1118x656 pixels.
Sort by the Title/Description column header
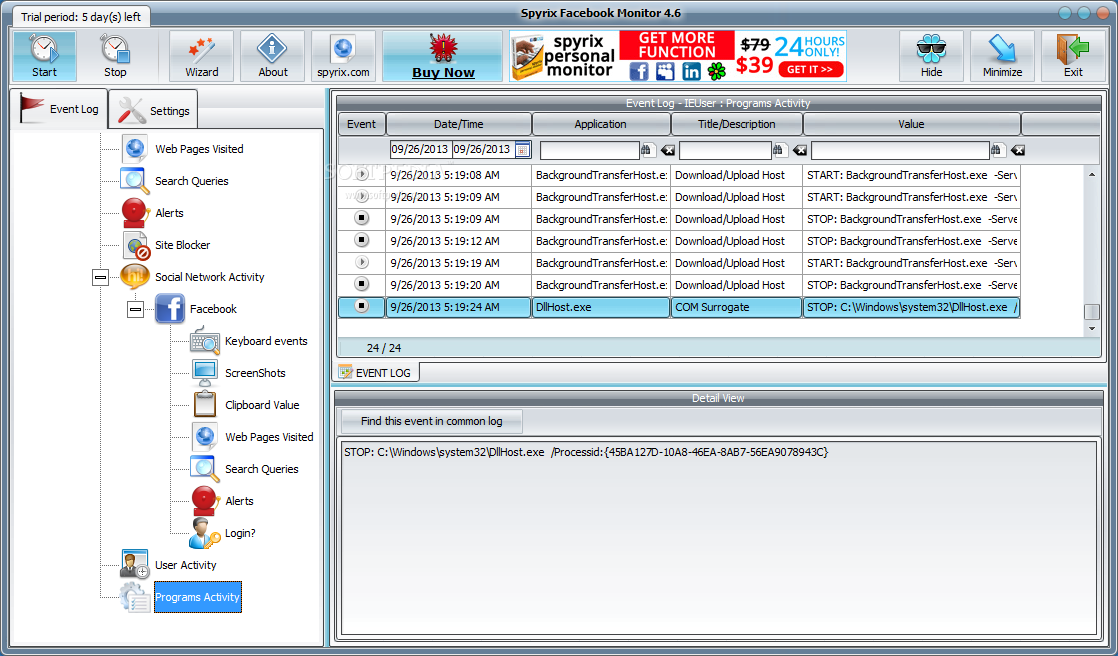tap(737, 124)
